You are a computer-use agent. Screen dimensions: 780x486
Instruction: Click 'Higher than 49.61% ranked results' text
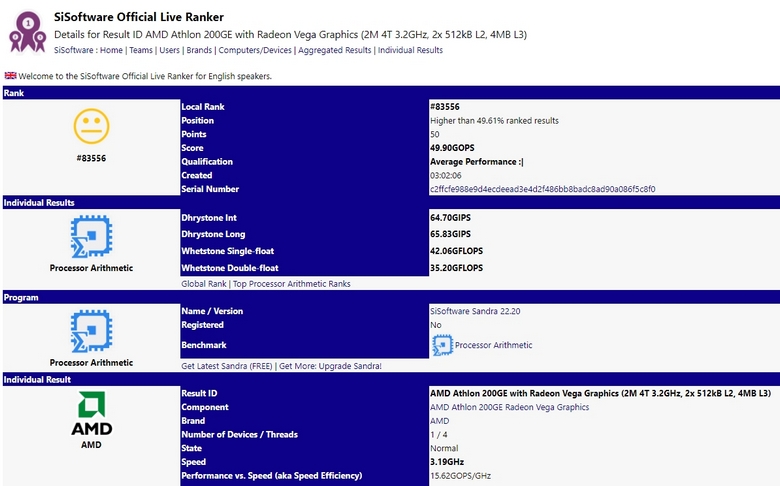point(494,120)
